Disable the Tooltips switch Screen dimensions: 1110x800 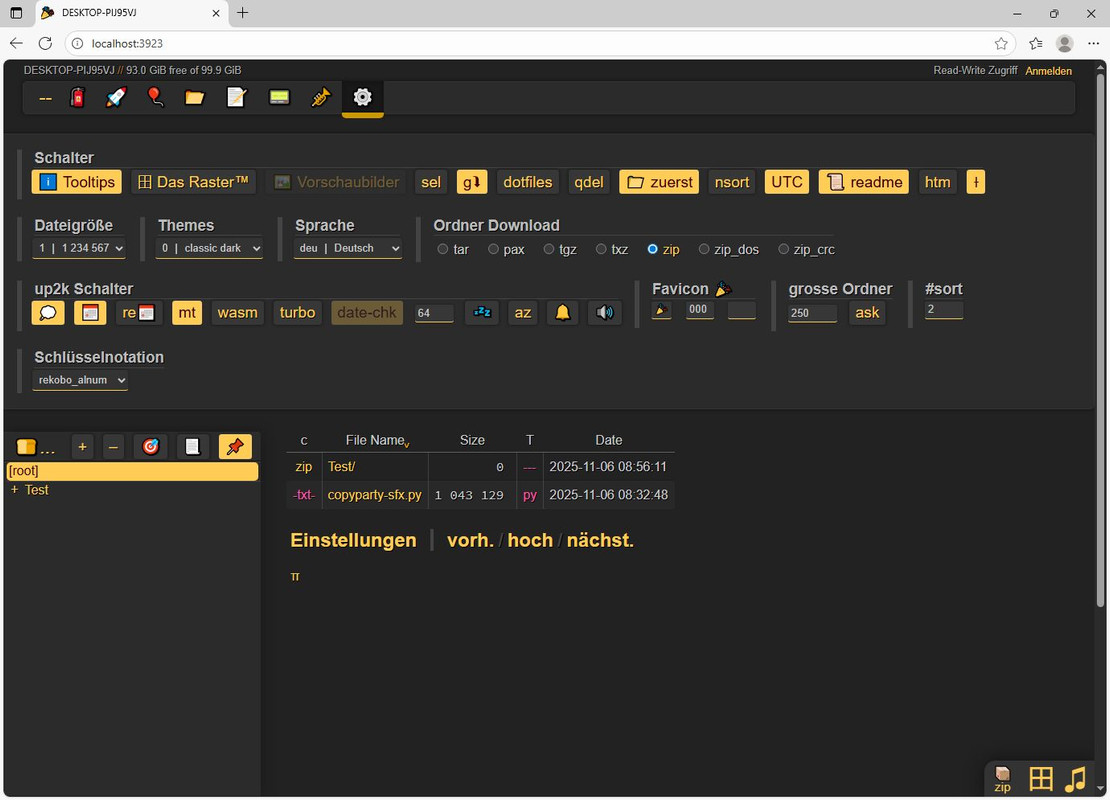coord(76,182)
